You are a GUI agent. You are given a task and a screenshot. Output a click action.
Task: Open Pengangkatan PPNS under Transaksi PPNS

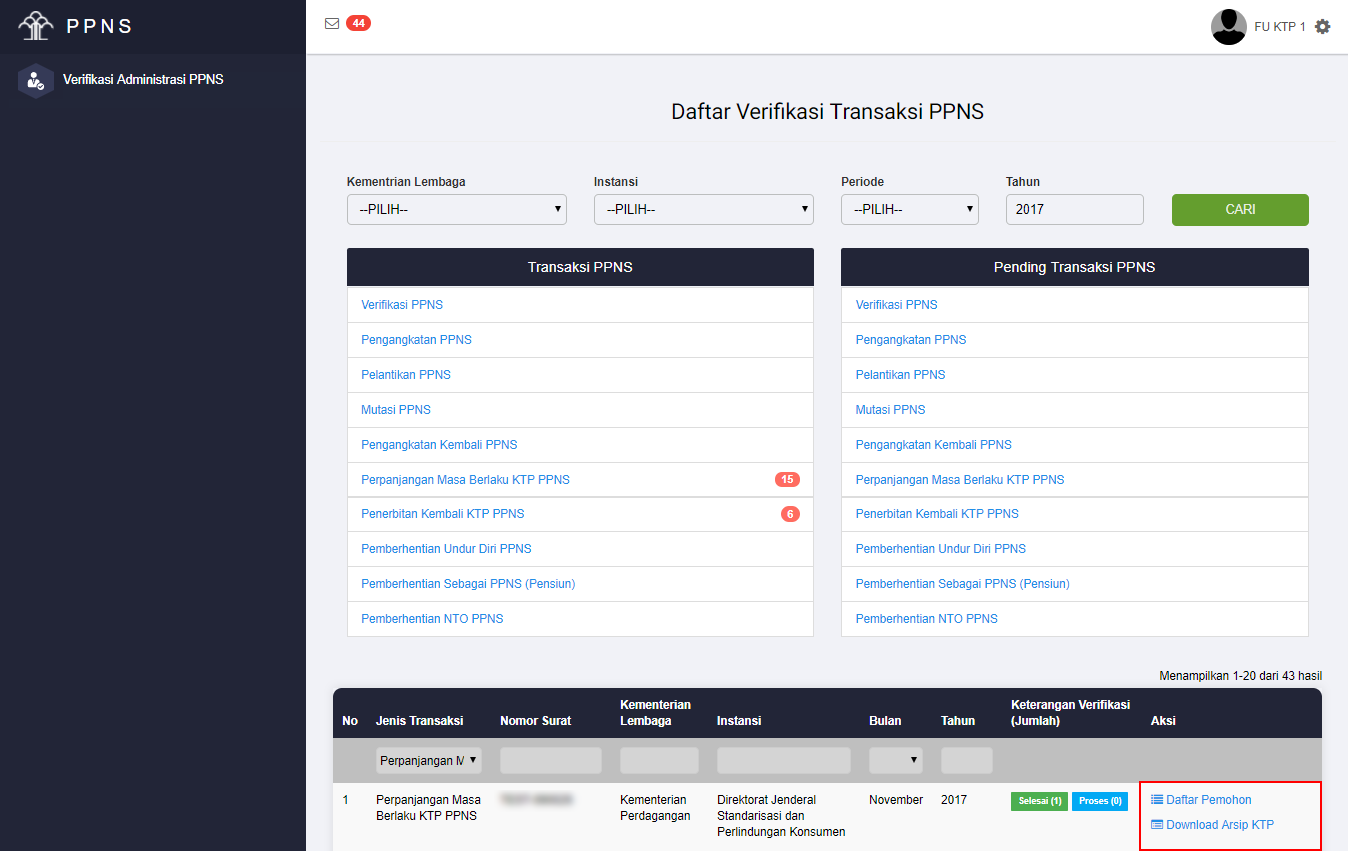click(416, 340)
